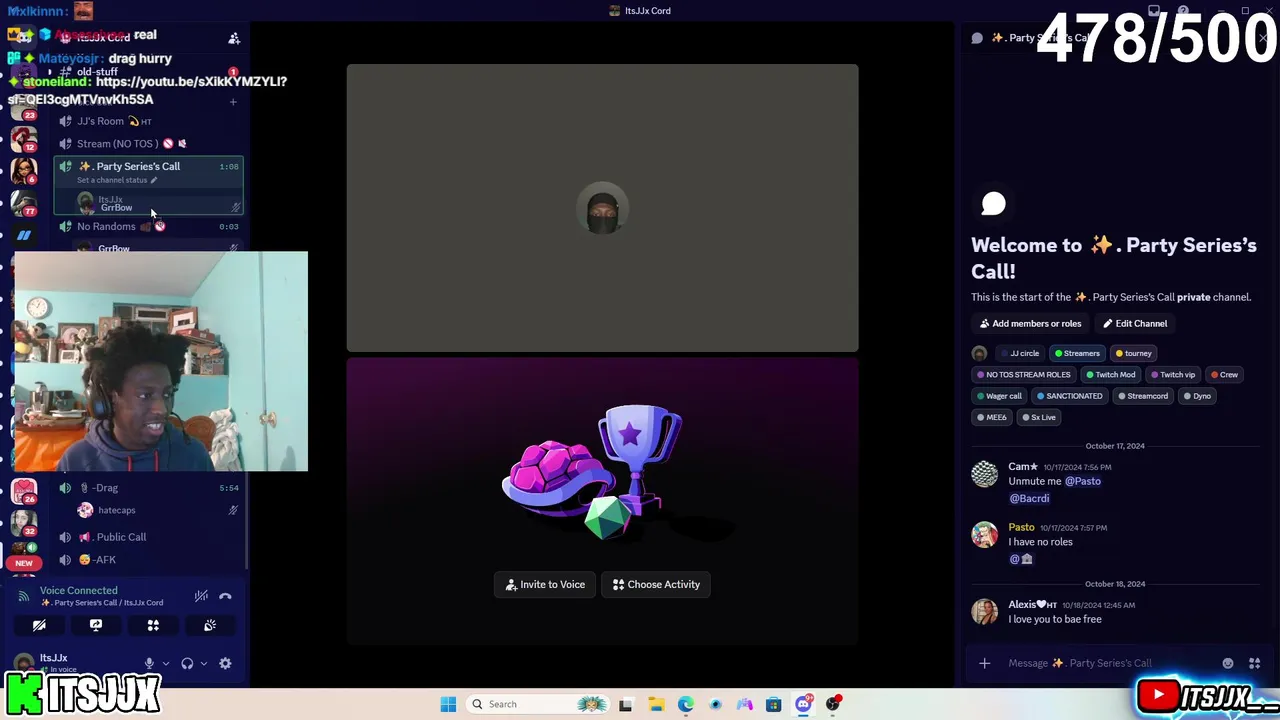This screenshot has width=1280, height=720.
Task: Mute the microphone
Action: tap(149, 663)
